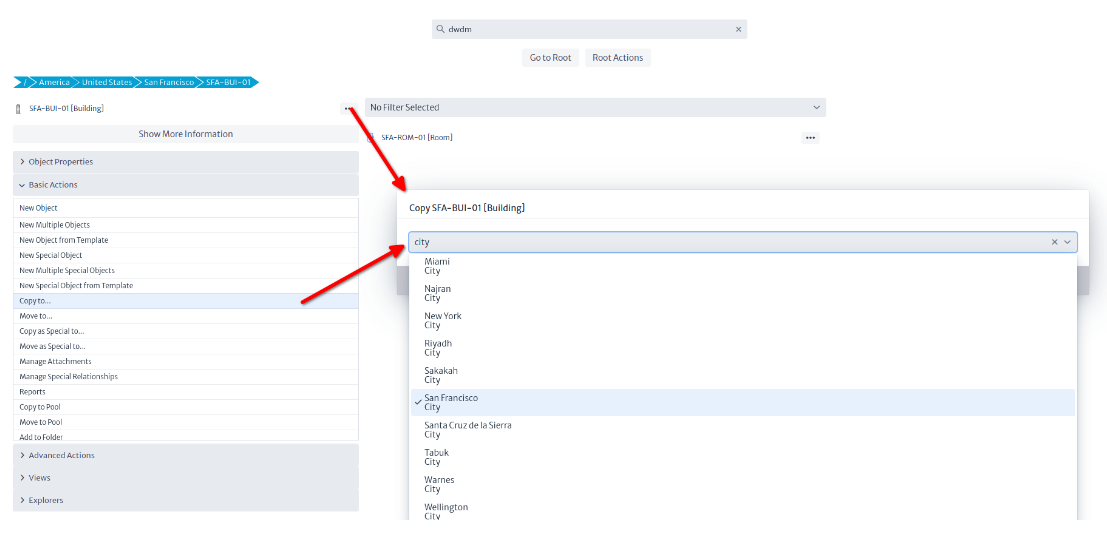1107x544 pixels.
Task: Clear the city selection in copy dialog
Action: coord(1054,242)
